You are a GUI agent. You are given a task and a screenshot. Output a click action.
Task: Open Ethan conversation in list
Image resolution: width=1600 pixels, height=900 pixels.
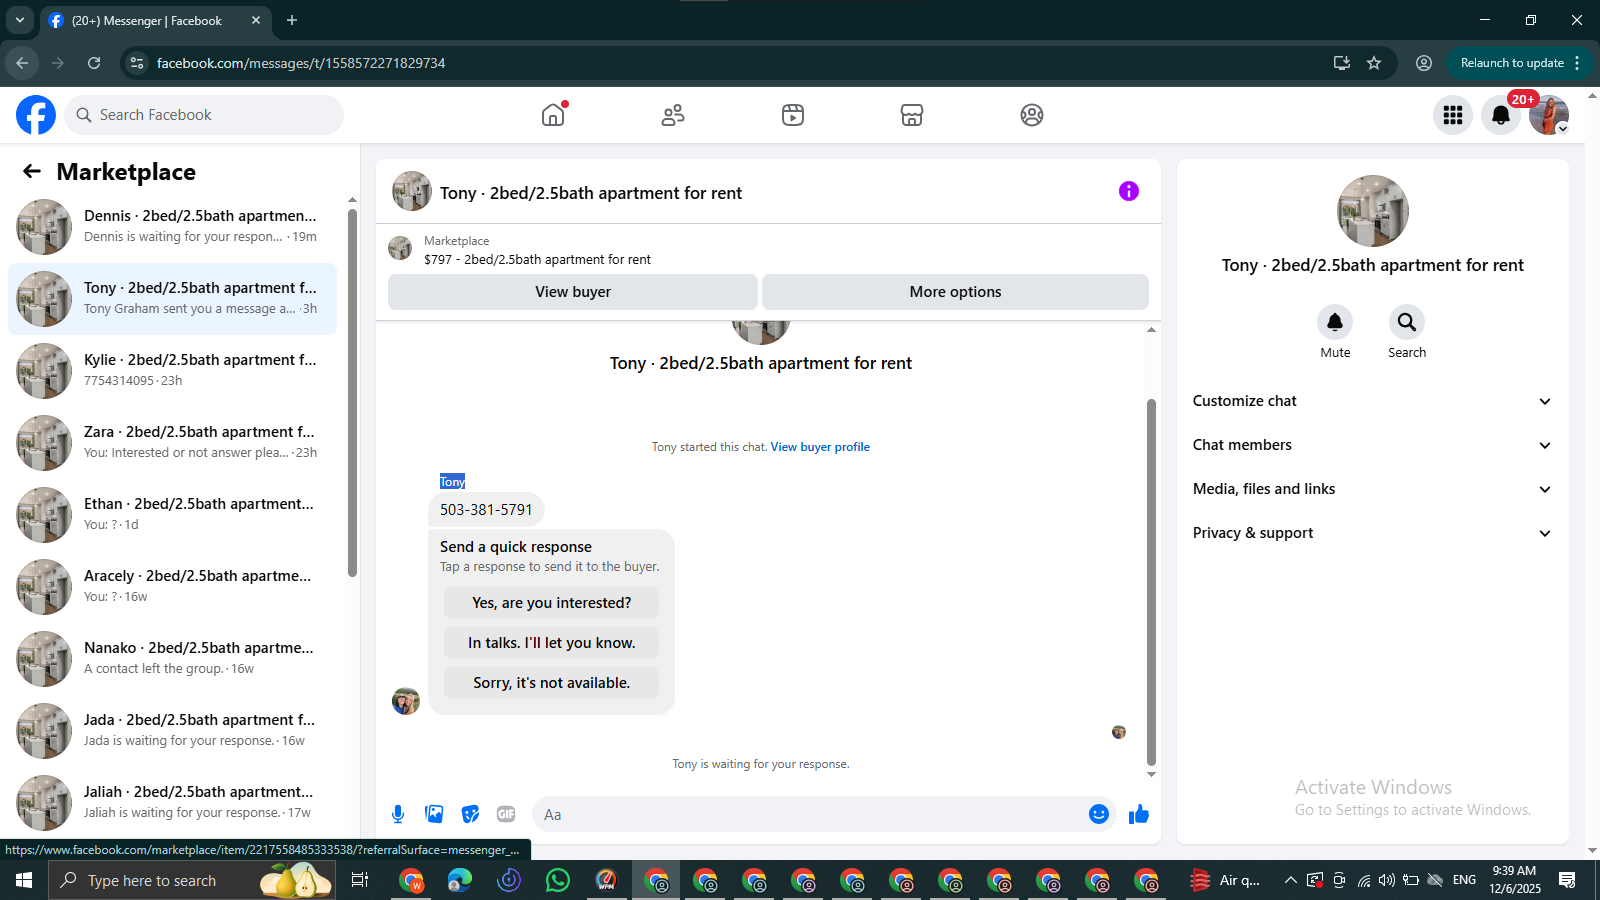click(x=172, y=515)
